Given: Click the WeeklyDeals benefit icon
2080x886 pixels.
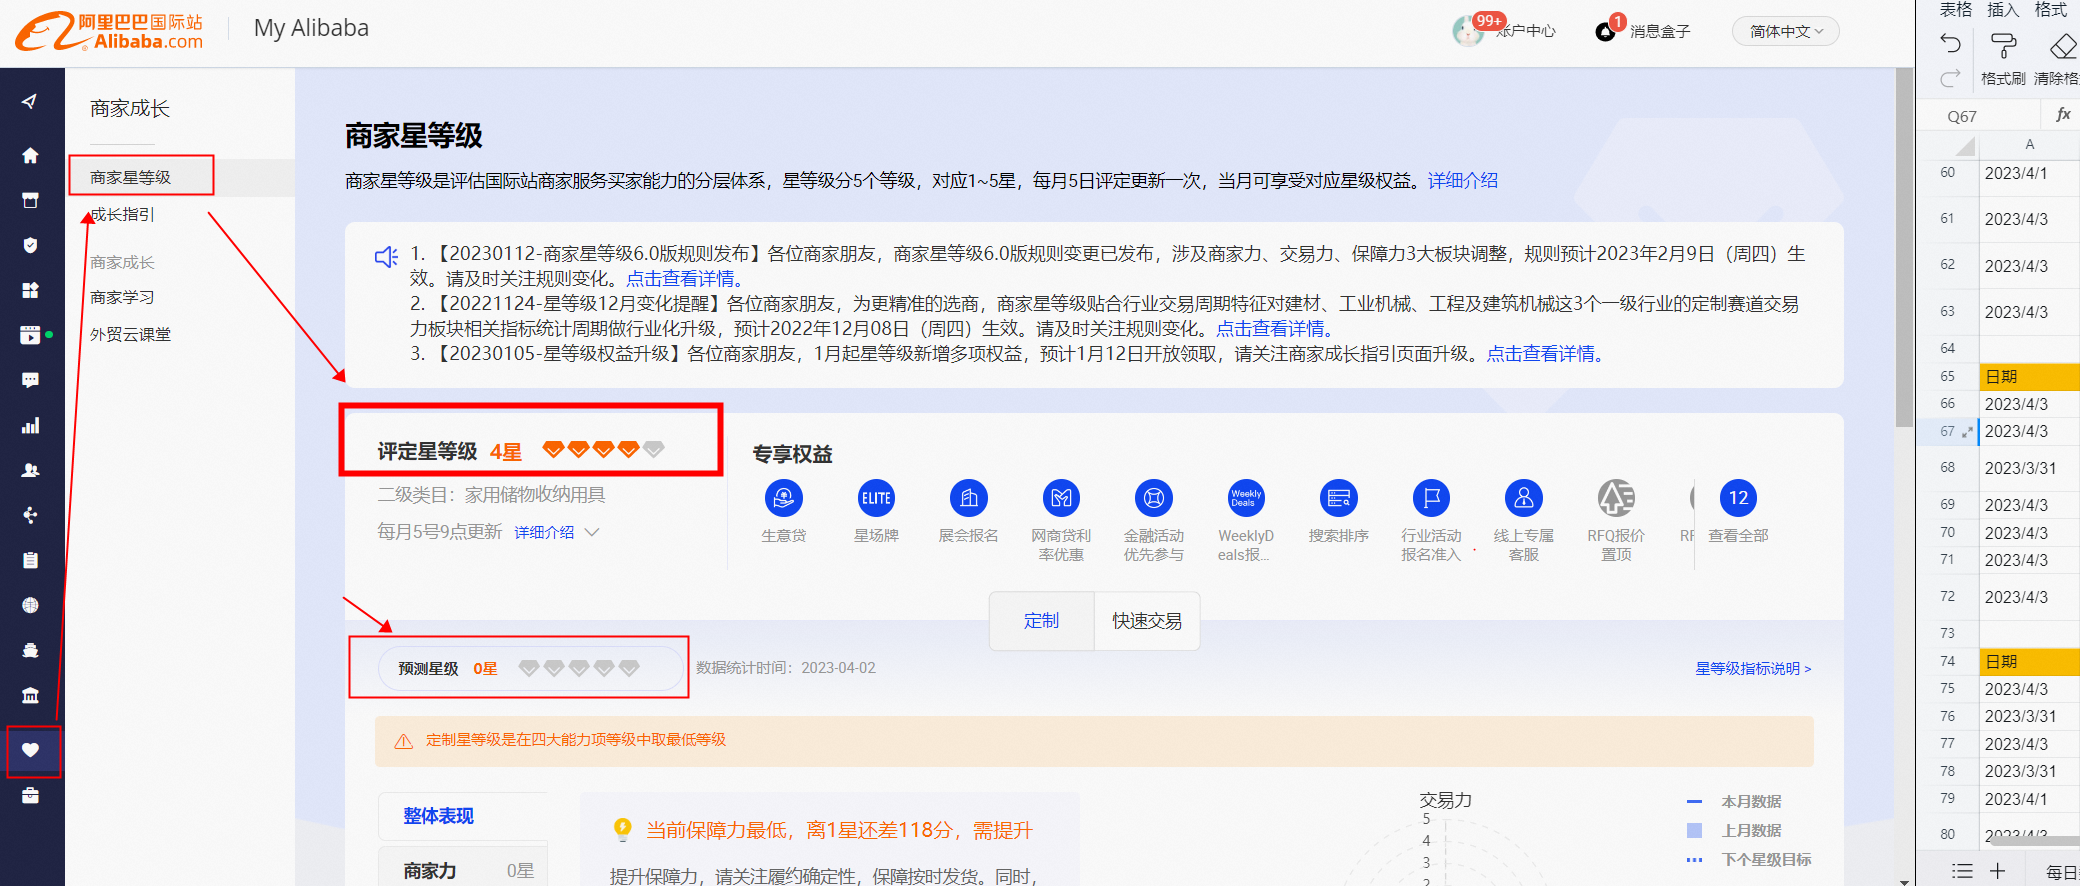Looking at the screenshot, I should pyautogui.click(x=1246, y=498).
